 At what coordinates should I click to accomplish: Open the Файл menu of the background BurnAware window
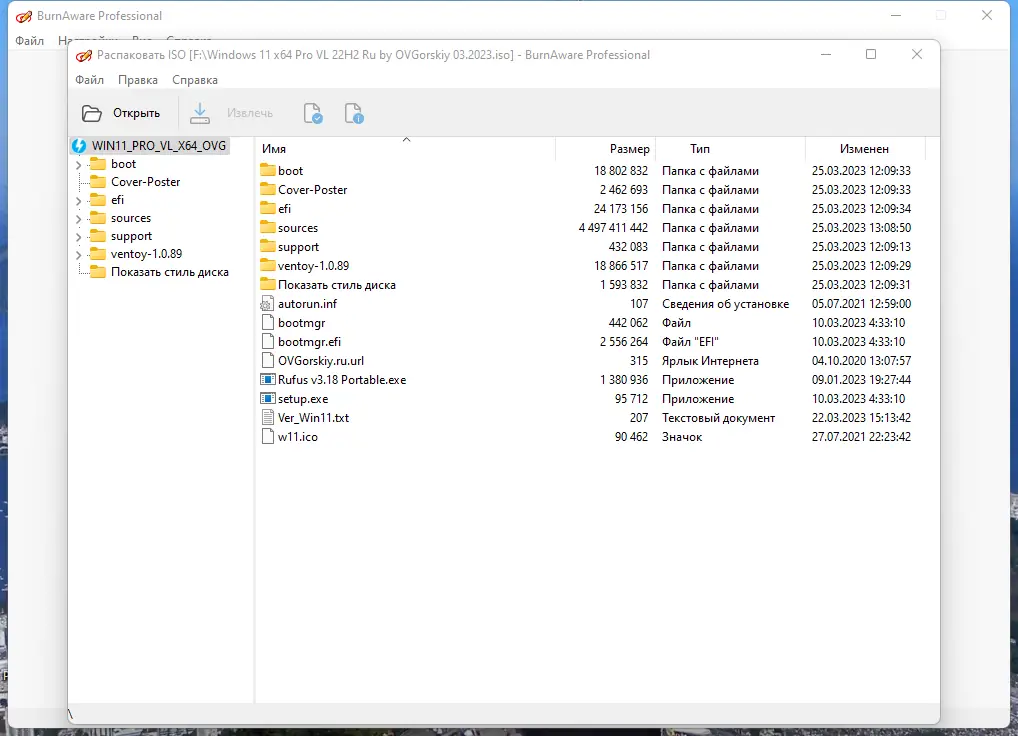click(x=29, y=41)
